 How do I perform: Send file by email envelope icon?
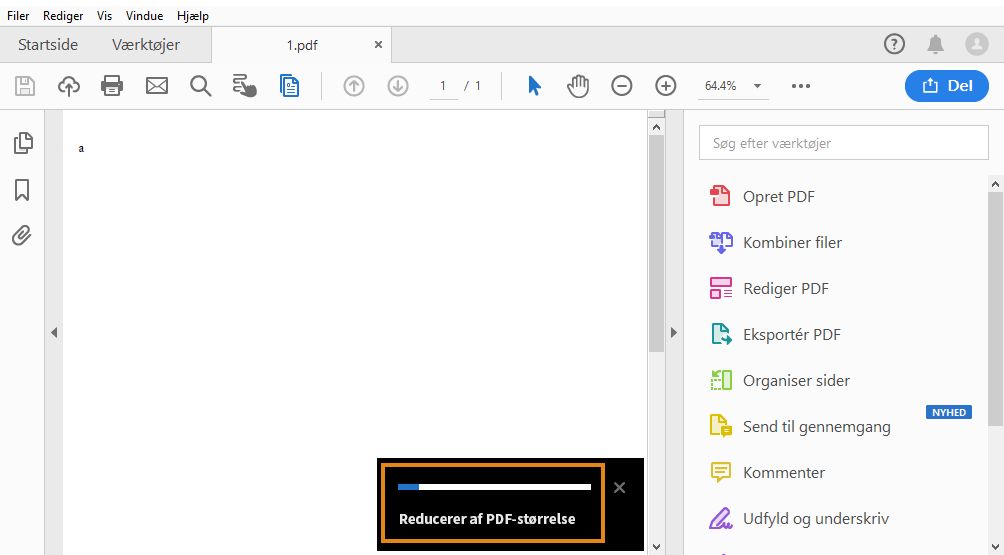(157, 86)
